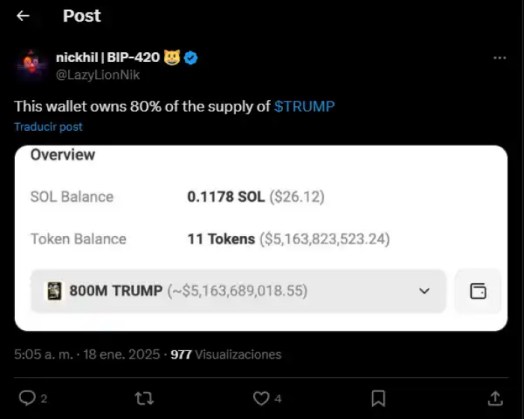This screenshot has height=419, width=524.
Task: Click the wallet icon beside TRUMP balance
Action: point(478,291)
